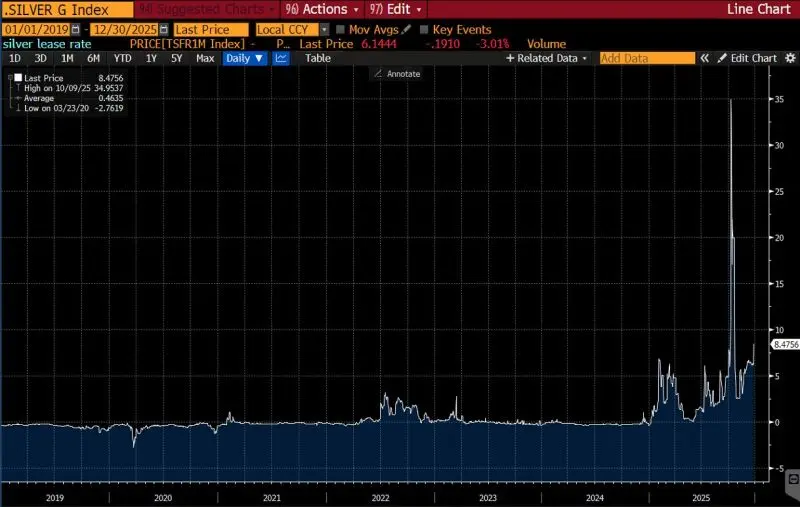Switch chart type via line chart icon
Image resolution: width=800 pixels, height=507 pixels.
coord(281,58)
